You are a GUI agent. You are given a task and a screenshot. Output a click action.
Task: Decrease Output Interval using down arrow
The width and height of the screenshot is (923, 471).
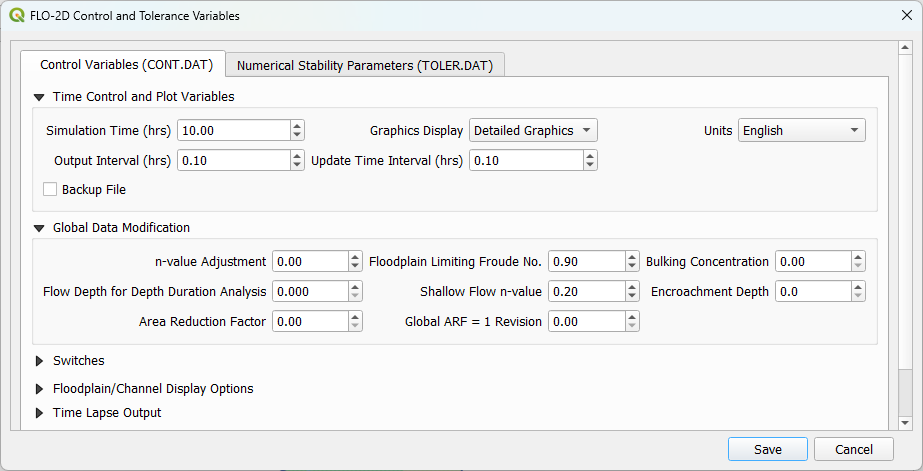297,165
